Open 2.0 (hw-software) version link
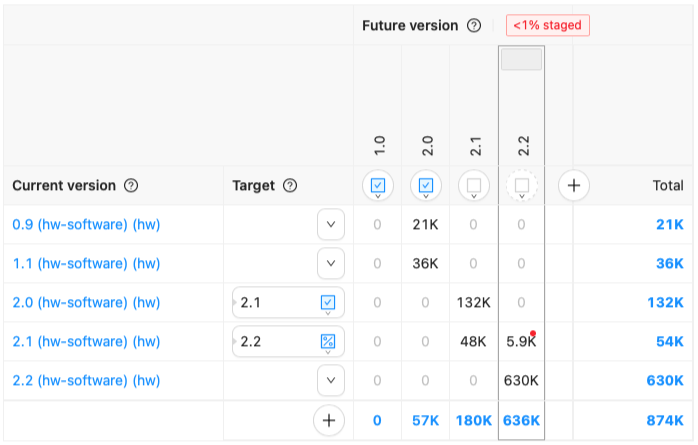 pos(86,303)
